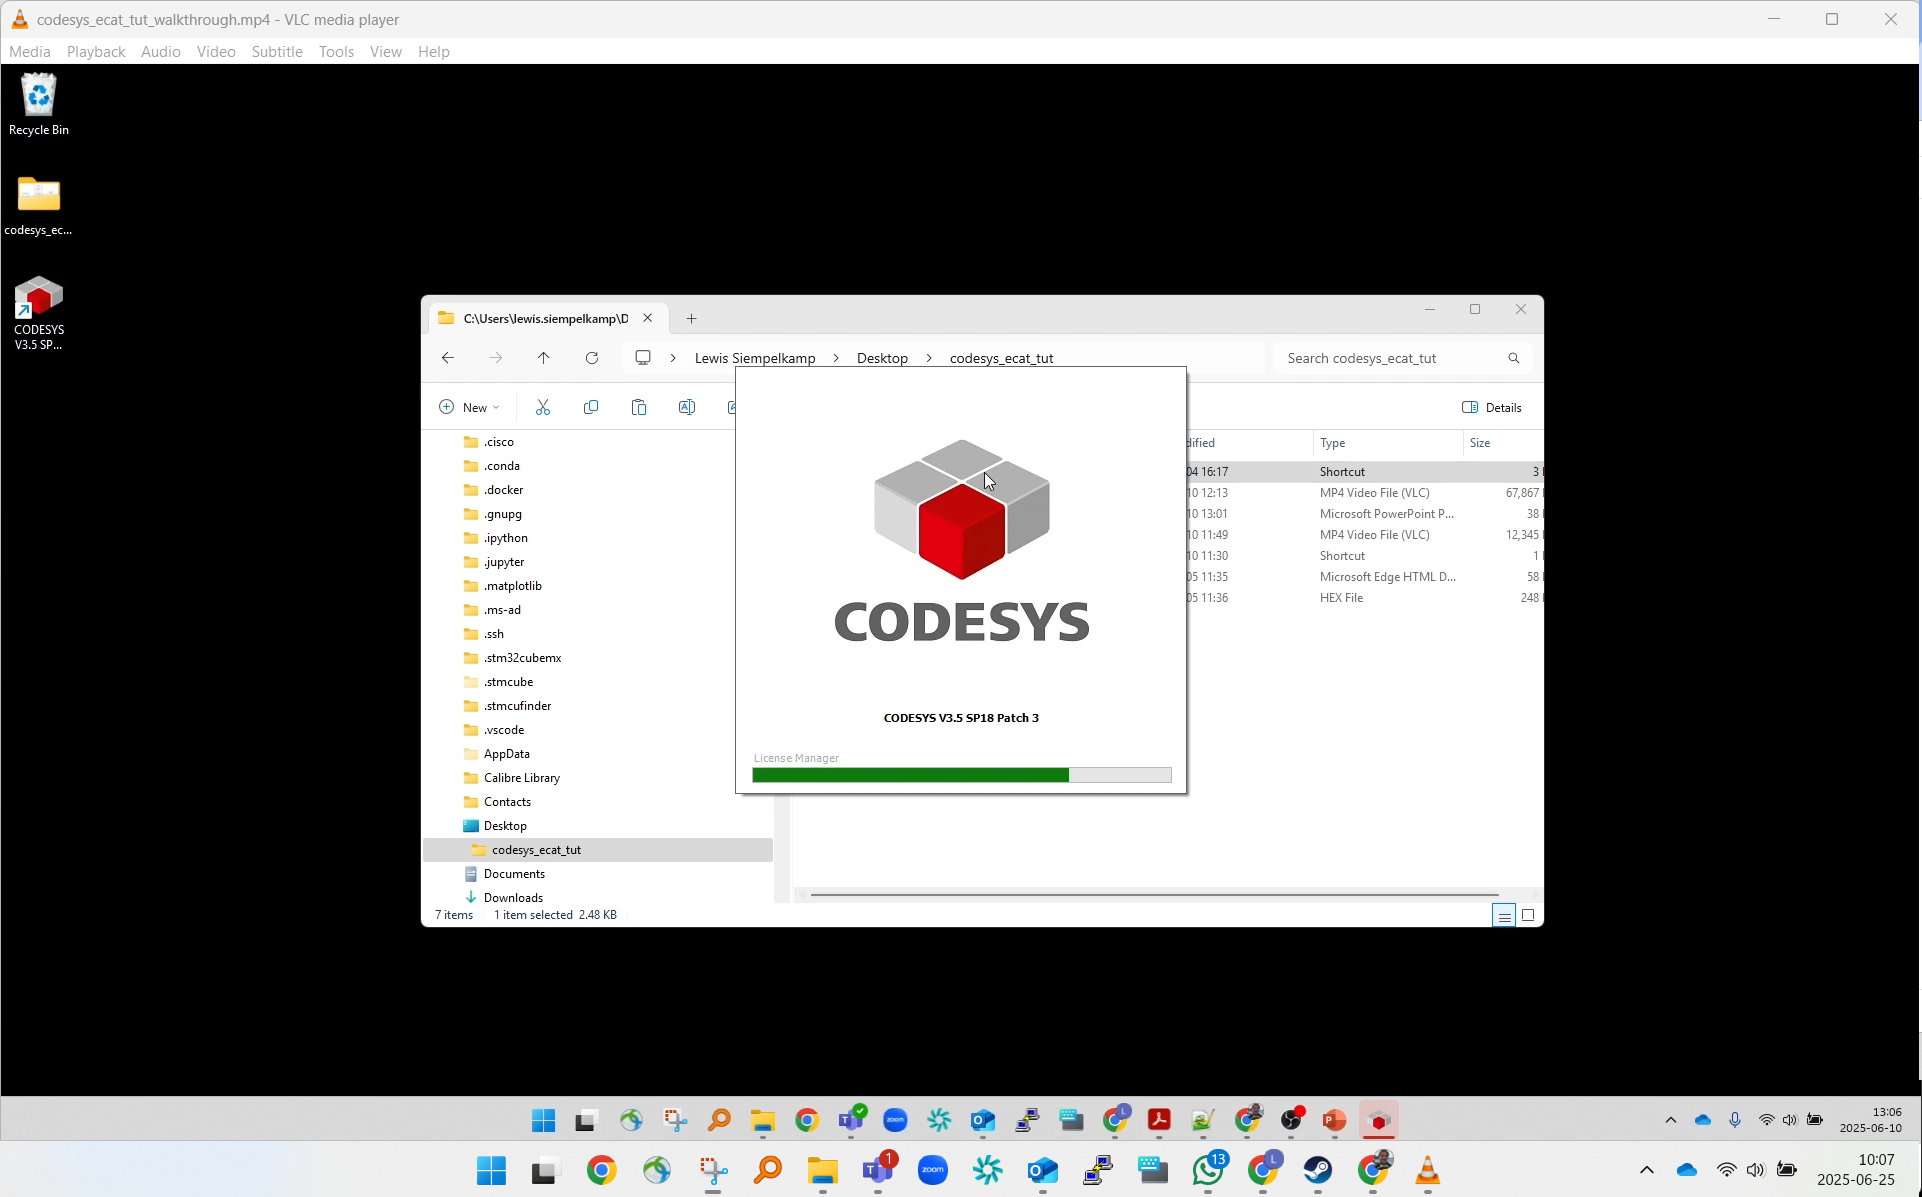1922x1197 pixels.
Task: Switch Explorer to large icons view
Action: point(1529,915)
